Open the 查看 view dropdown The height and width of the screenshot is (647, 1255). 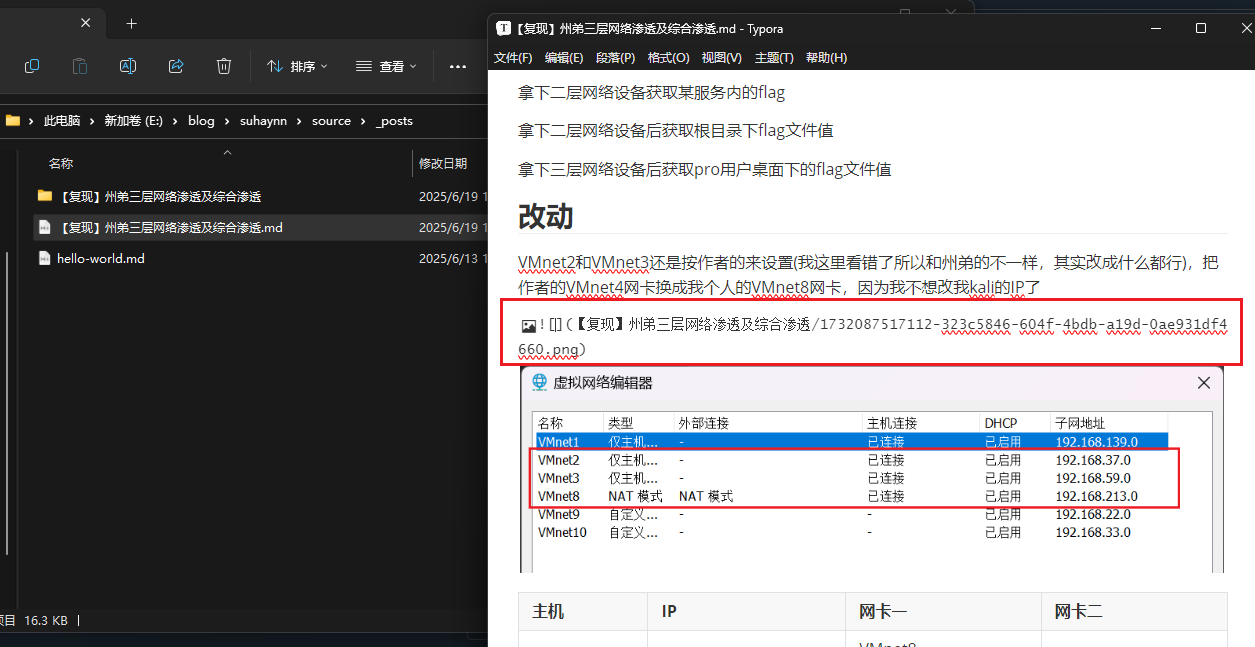coord(386,66)
